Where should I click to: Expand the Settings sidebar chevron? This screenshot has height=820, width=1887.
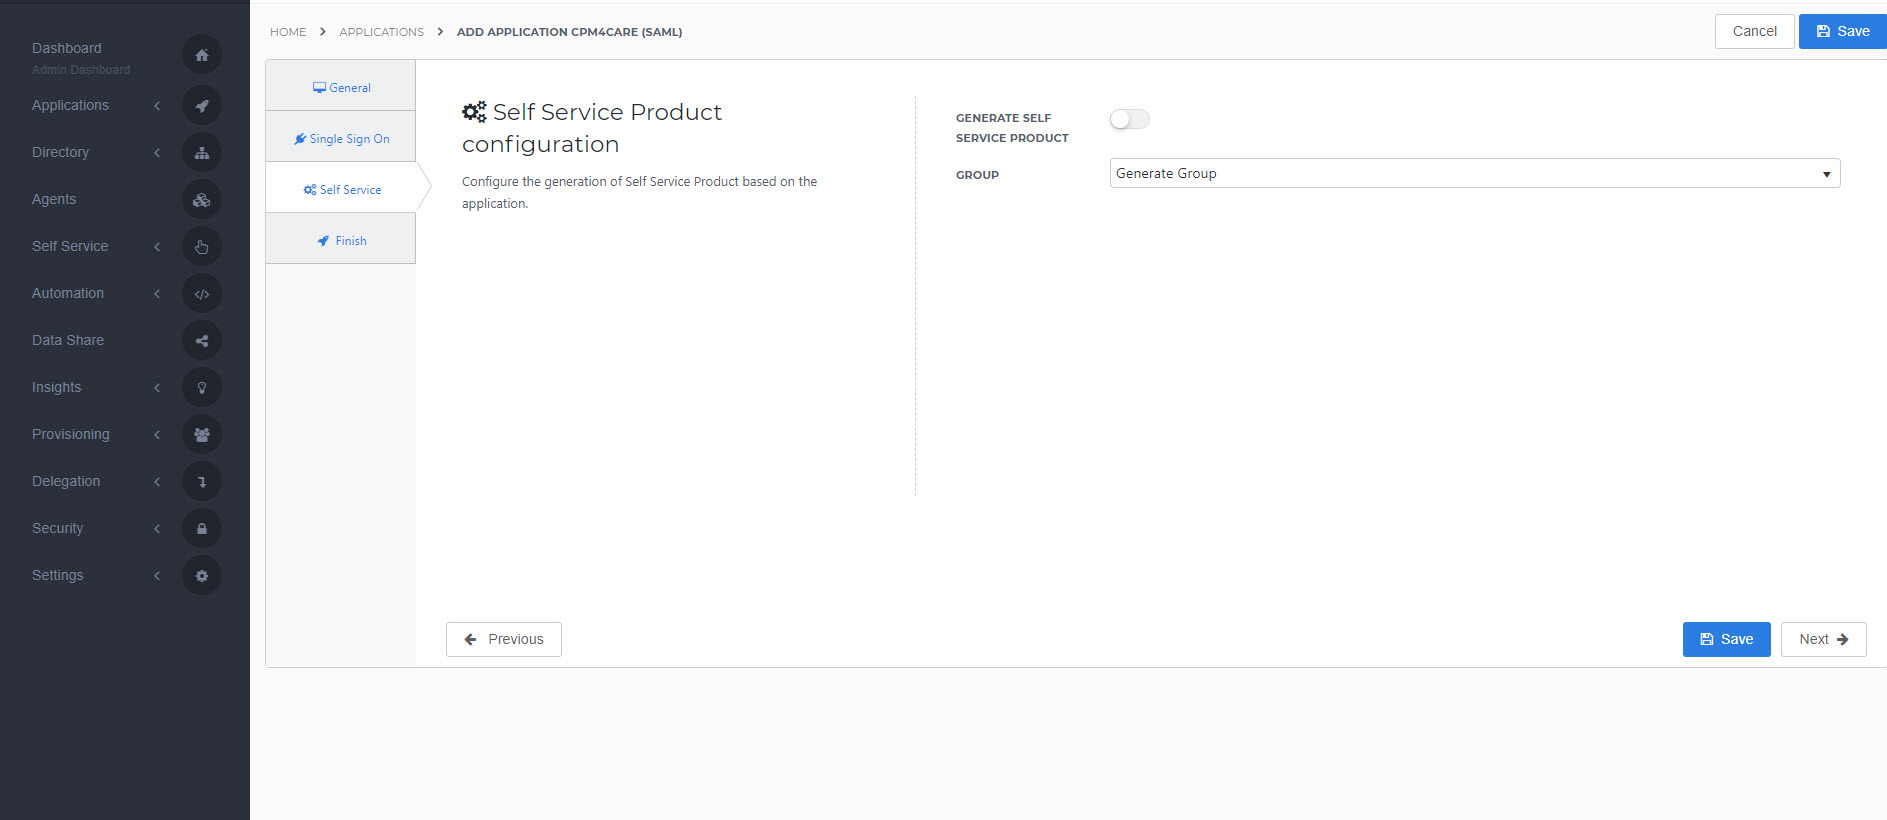pos(157,575)
